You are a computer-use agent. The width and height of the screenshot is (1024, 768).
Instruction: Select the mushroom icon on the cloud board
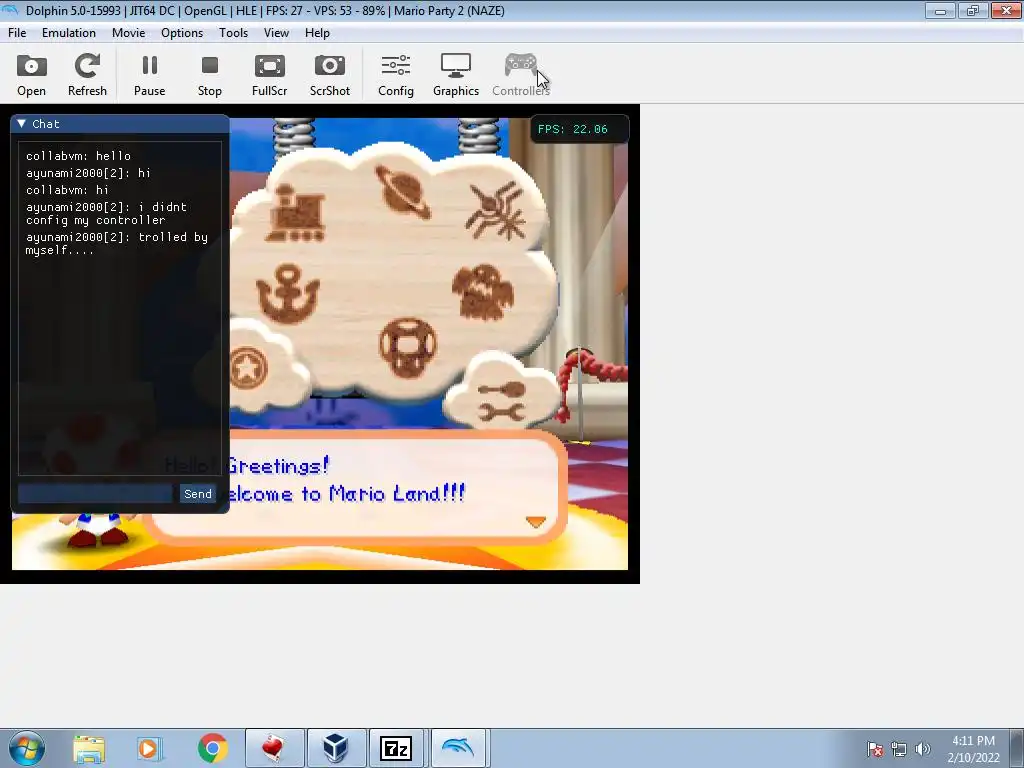click(408, 347)
